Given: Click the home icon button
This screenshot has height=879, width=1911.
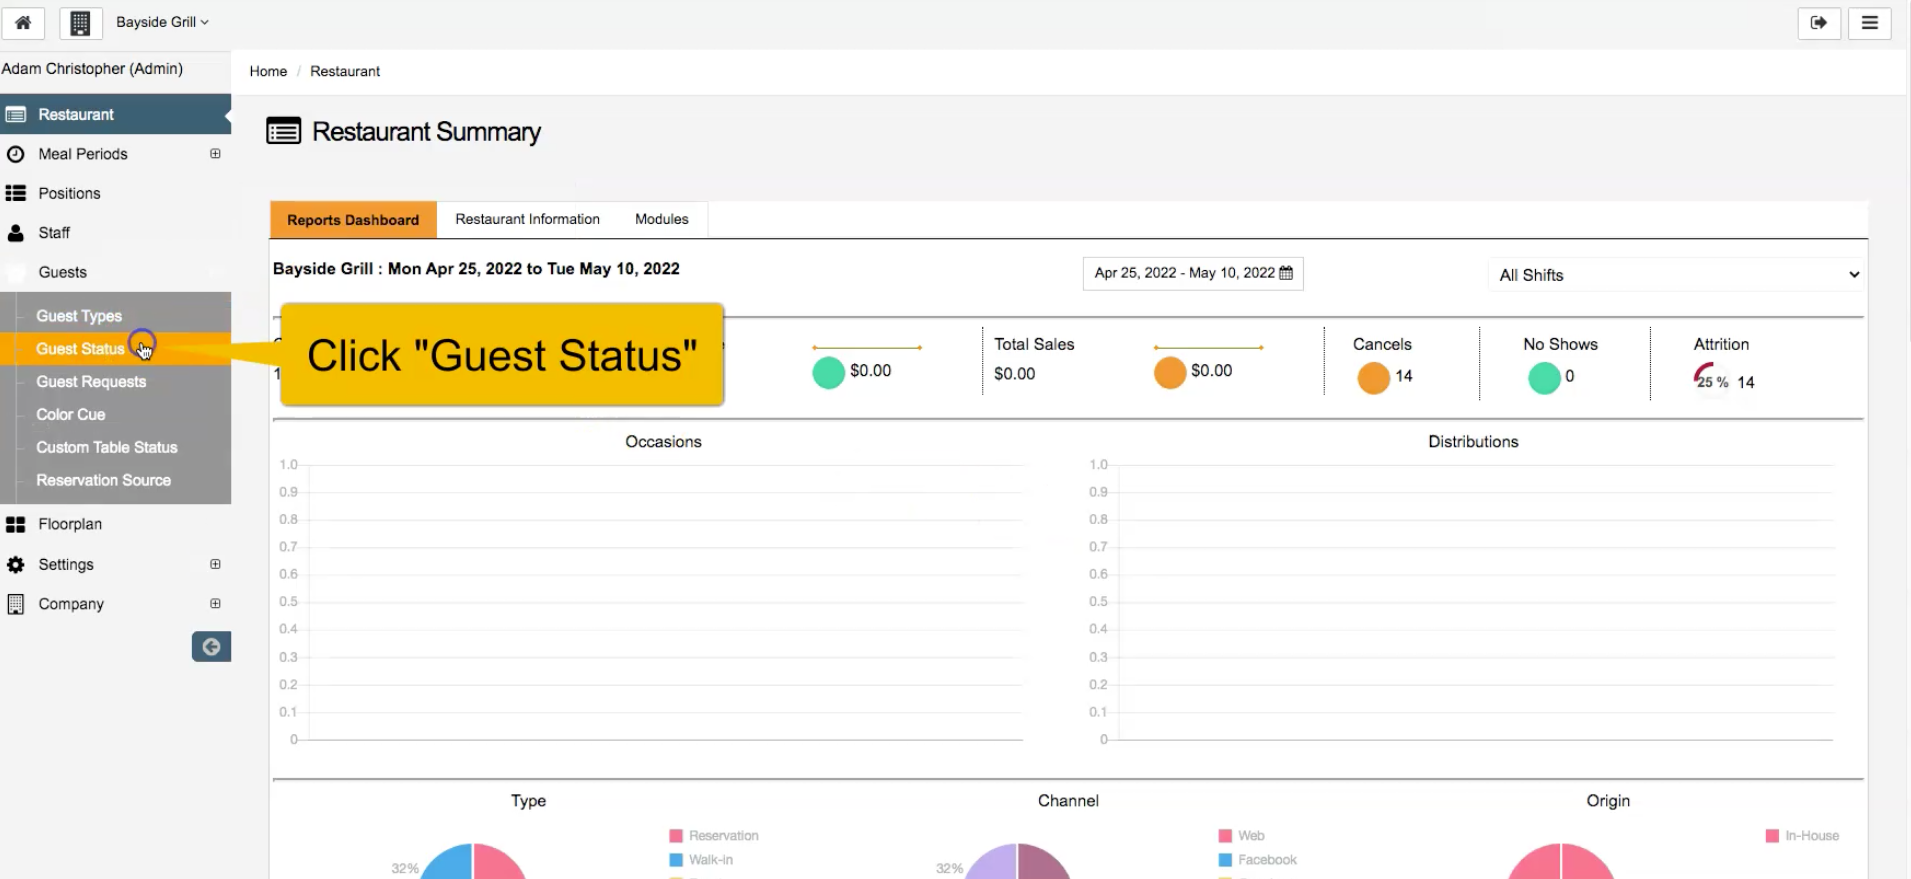Looking at the screenshot, I should click(22, 22).
